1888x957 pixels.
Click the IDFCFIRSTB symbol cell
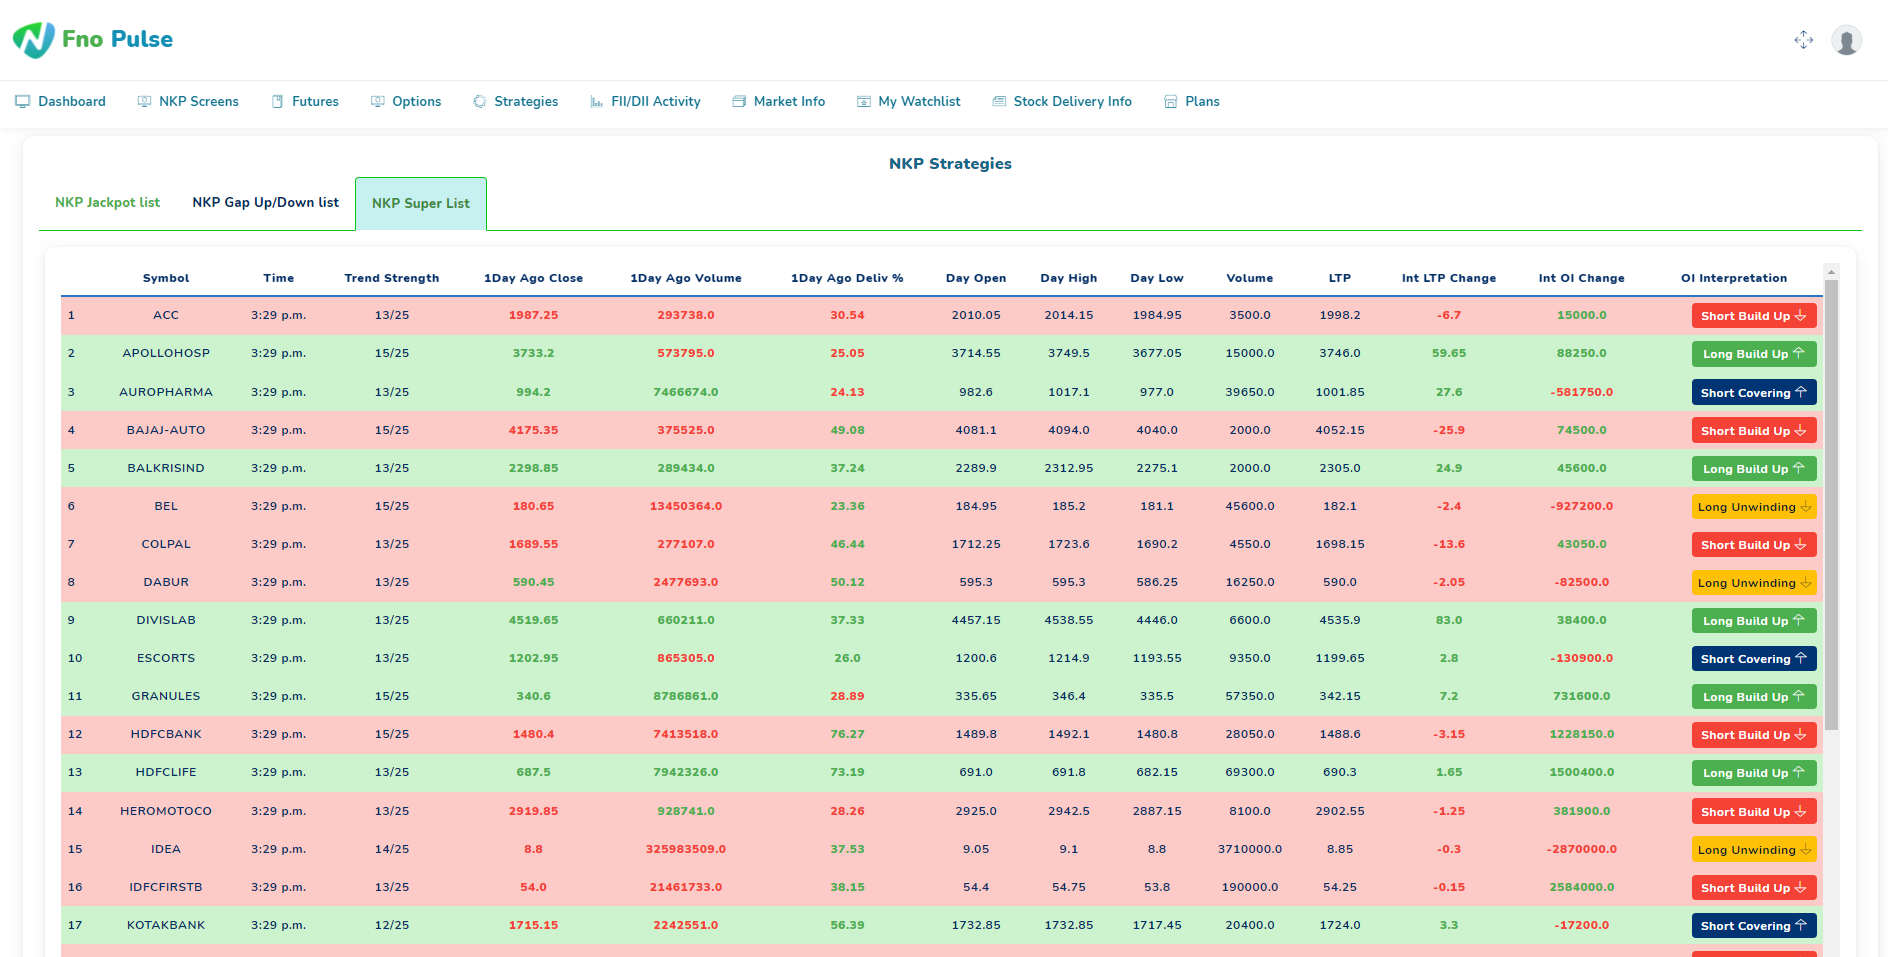(x=166, y=887)
